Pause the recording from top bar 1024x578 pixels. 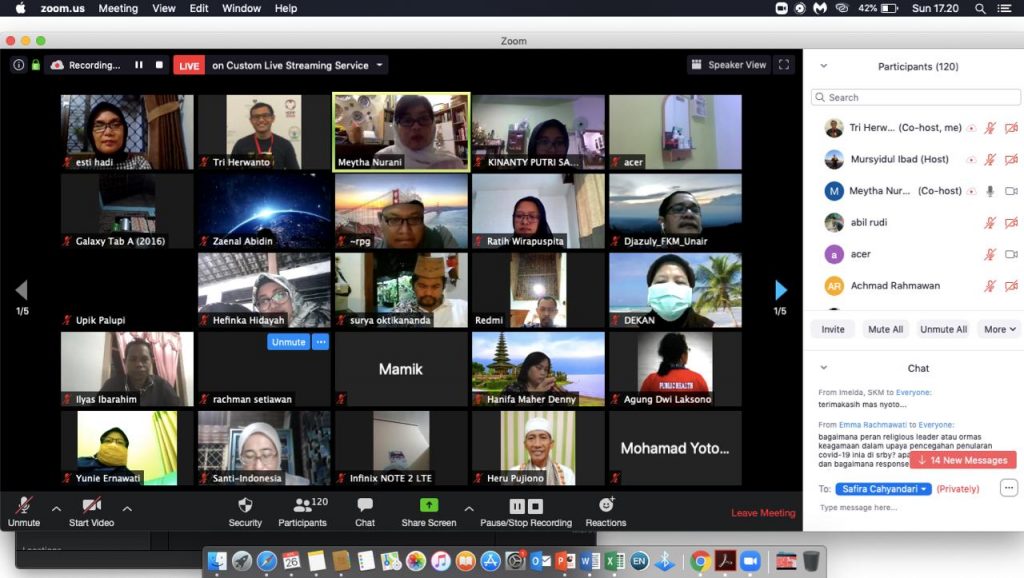click(138, 65)
